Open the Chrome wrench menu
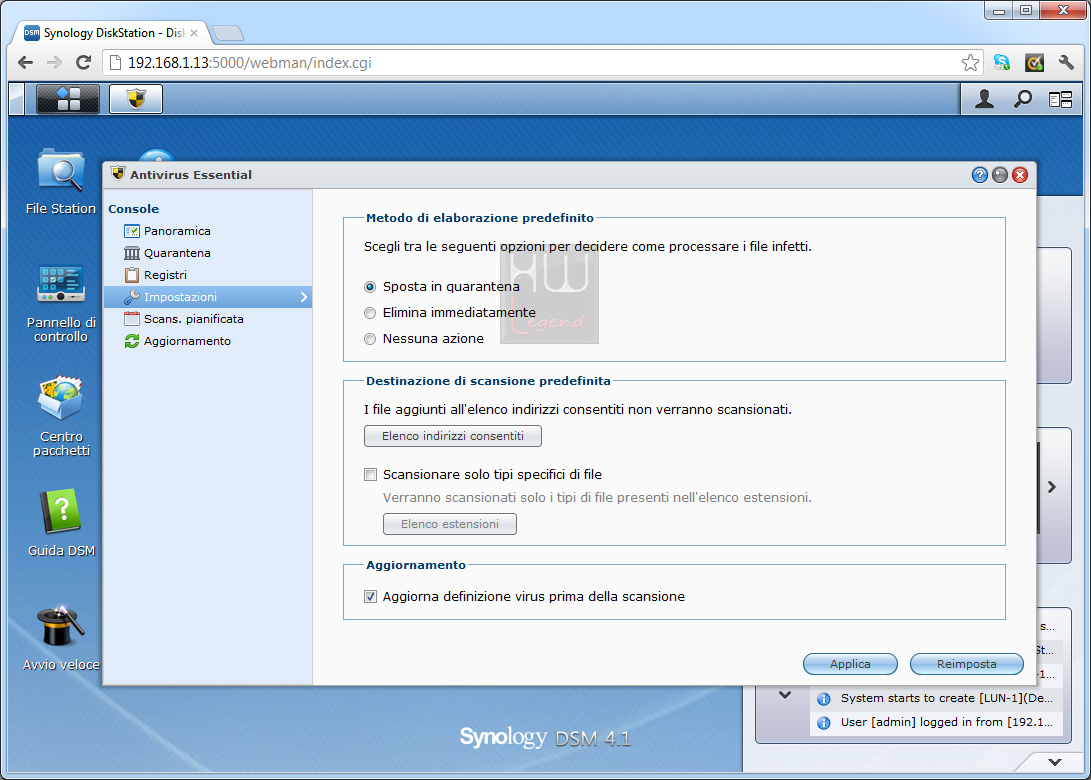This screenshot has width=1091, height=780. [x=1066, y=63]
